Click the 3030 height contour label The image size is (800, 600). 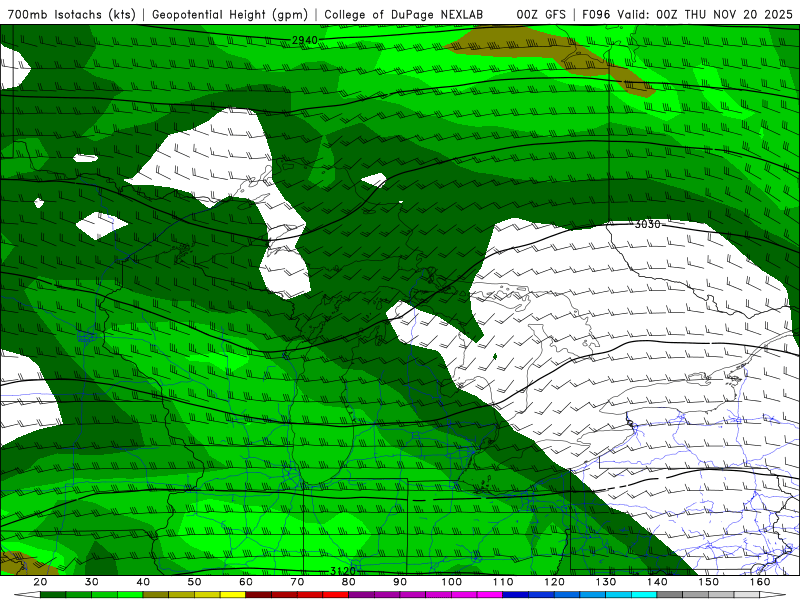[647, 224]
